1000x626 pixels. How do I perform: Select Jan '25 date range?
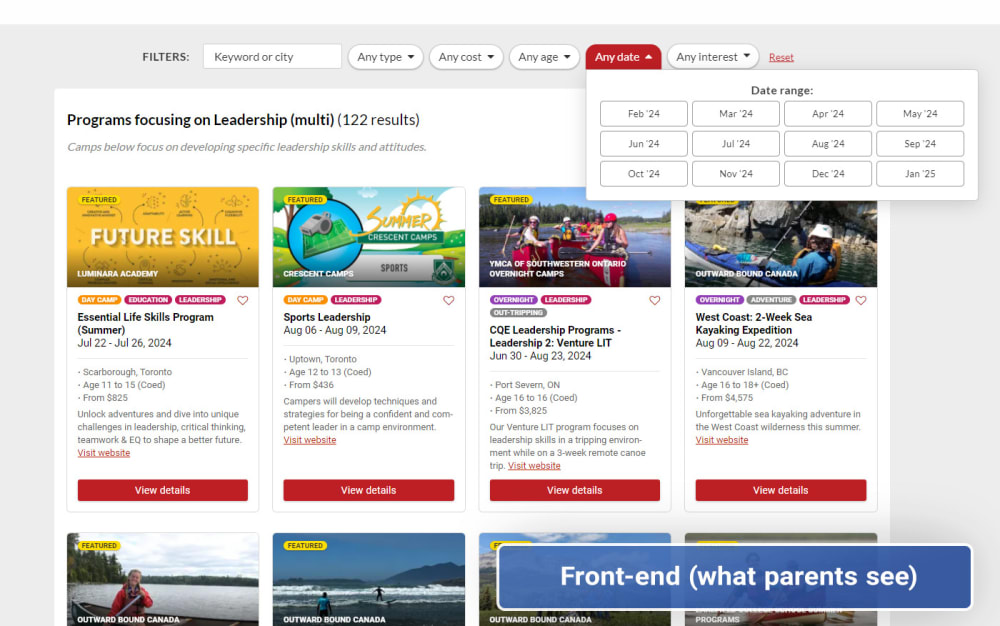[920, 173]
